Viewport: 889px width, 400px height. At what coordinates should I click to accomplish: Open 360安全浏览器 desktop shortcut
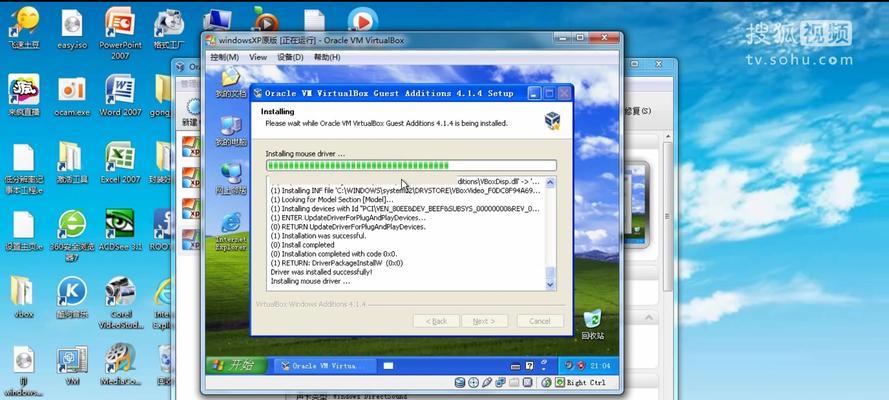73,236
